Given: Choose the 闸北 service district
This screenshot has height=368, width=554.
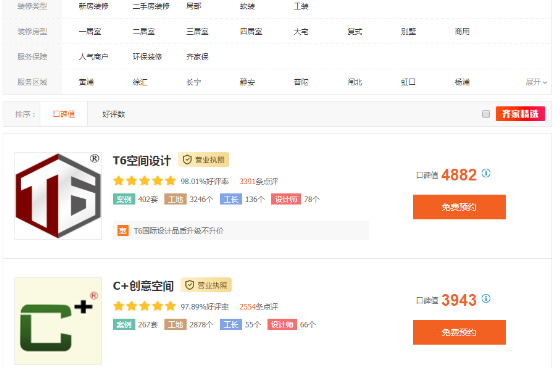Looking at the screenshot, I should [x=355, y=82].
